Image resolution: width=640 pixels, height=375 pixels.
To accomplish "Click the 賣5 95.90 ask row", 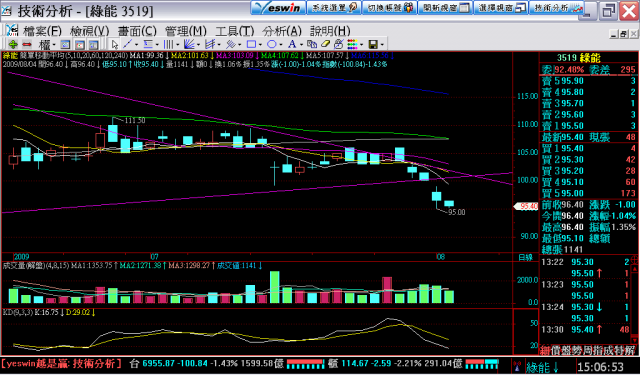I will 589,81.
